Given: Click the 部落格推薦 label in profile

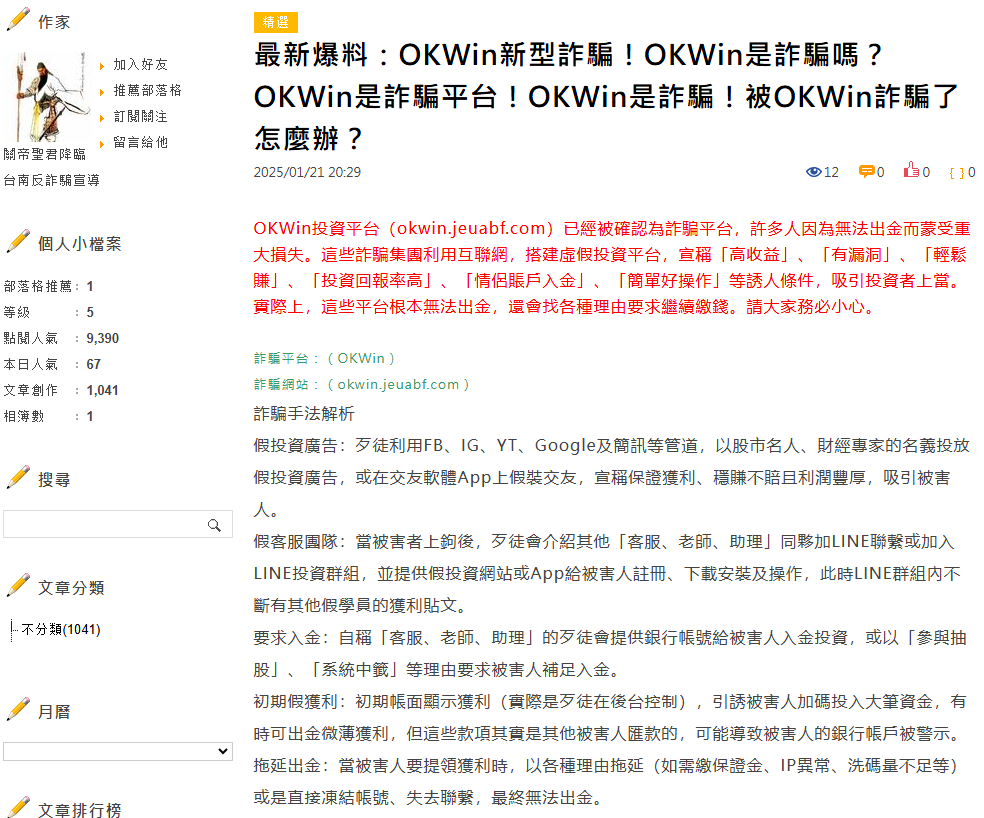Looking at the screenshot, I should [38, 286].
